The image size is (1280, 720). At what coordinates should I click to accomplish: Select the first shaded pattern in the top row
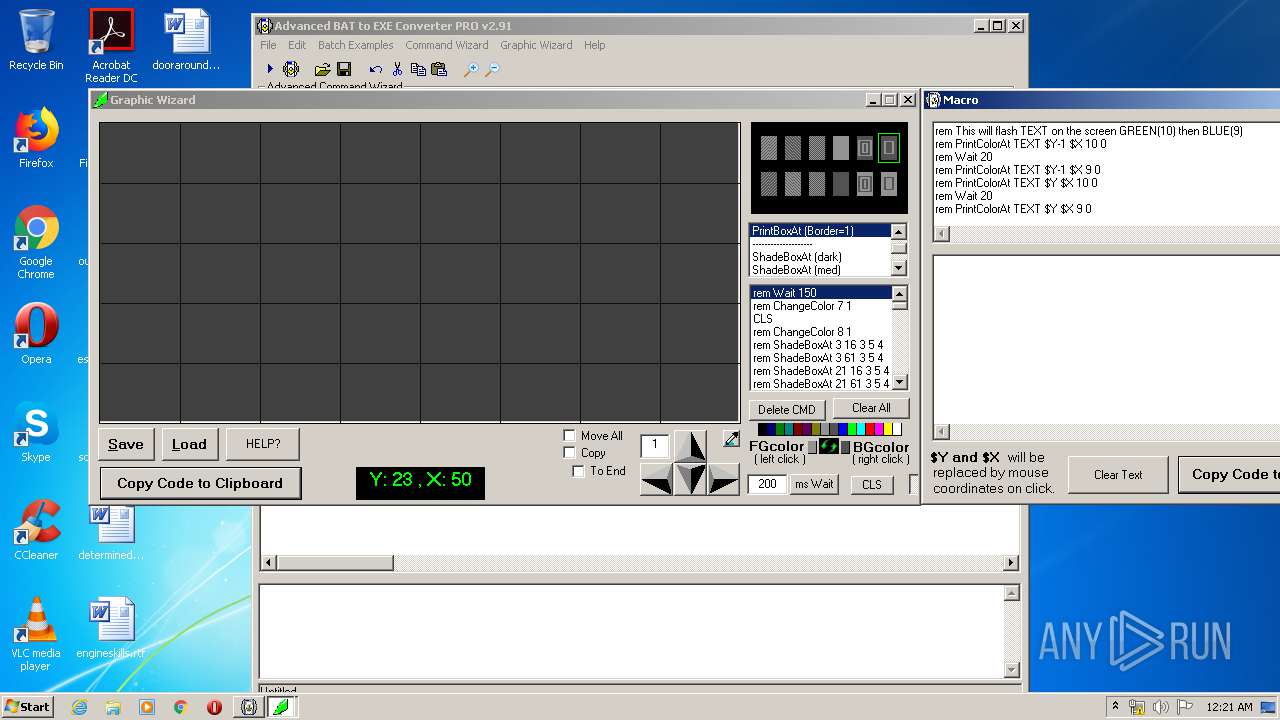pos(769,149)
